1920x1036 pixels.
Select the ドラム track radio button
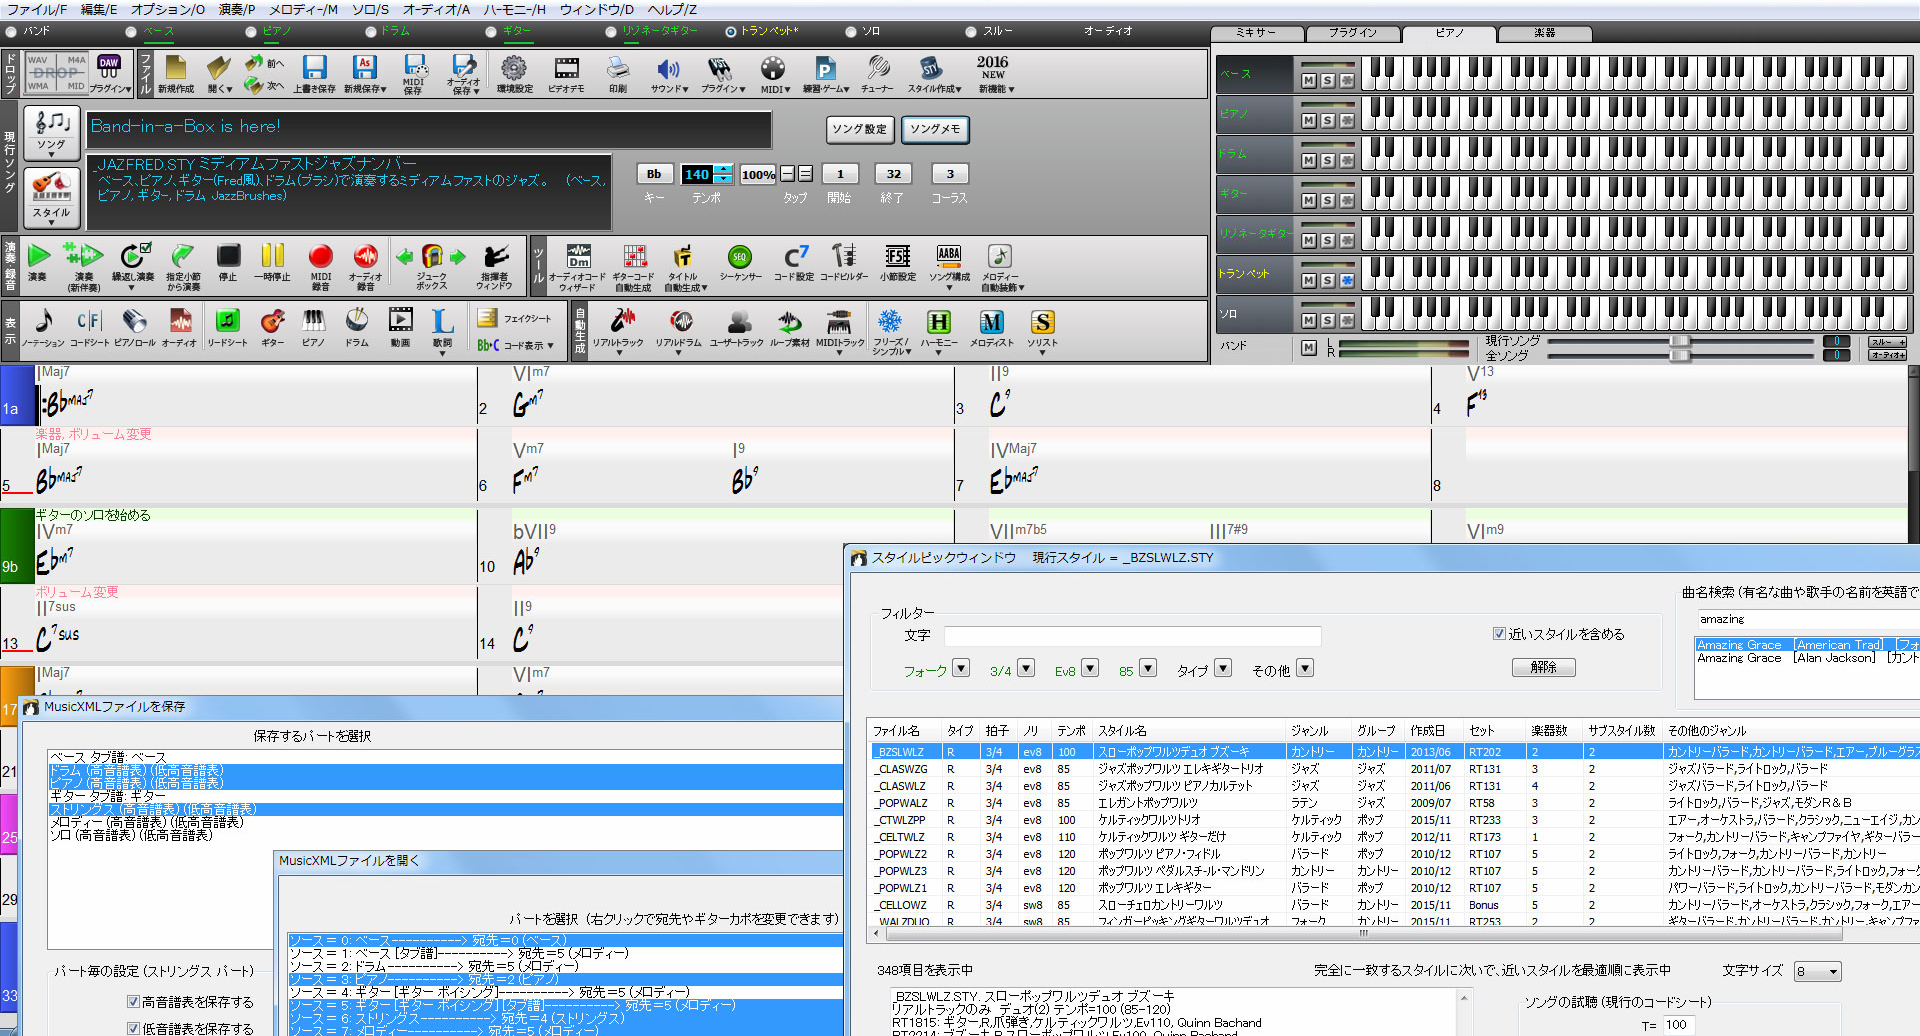click(371, 32)
